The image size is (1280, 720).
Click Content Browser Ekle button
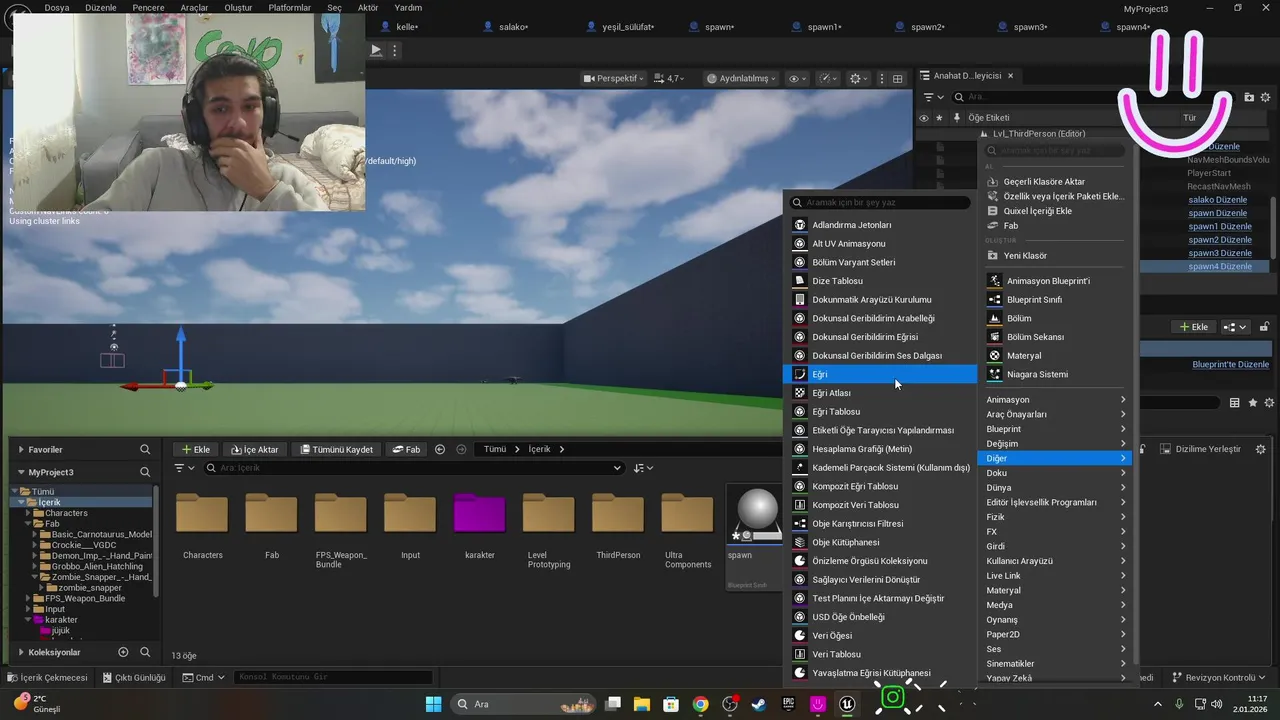coord(195,449)
